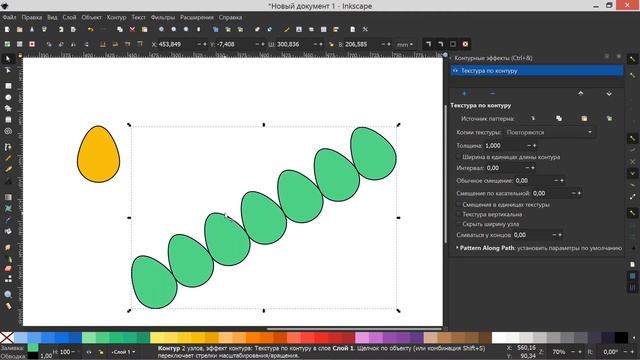Open the Расширения menu
This screenshot has width=640, height=360.
click(197, 17)
